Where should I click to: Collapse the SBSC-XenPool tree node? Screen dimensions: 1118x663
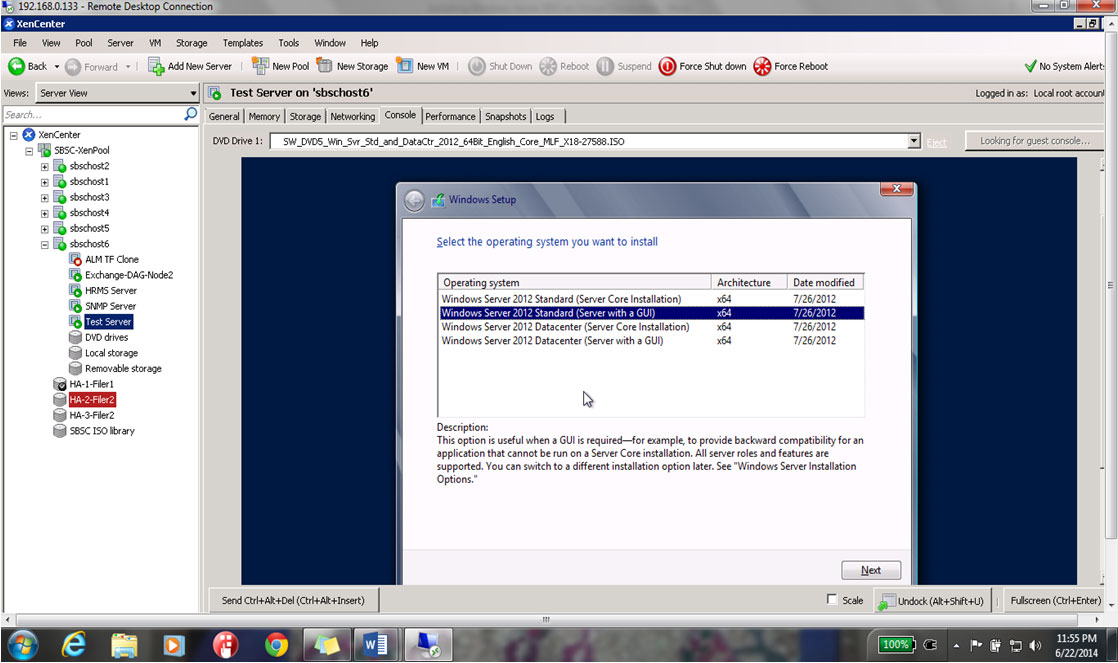[29, 150]
